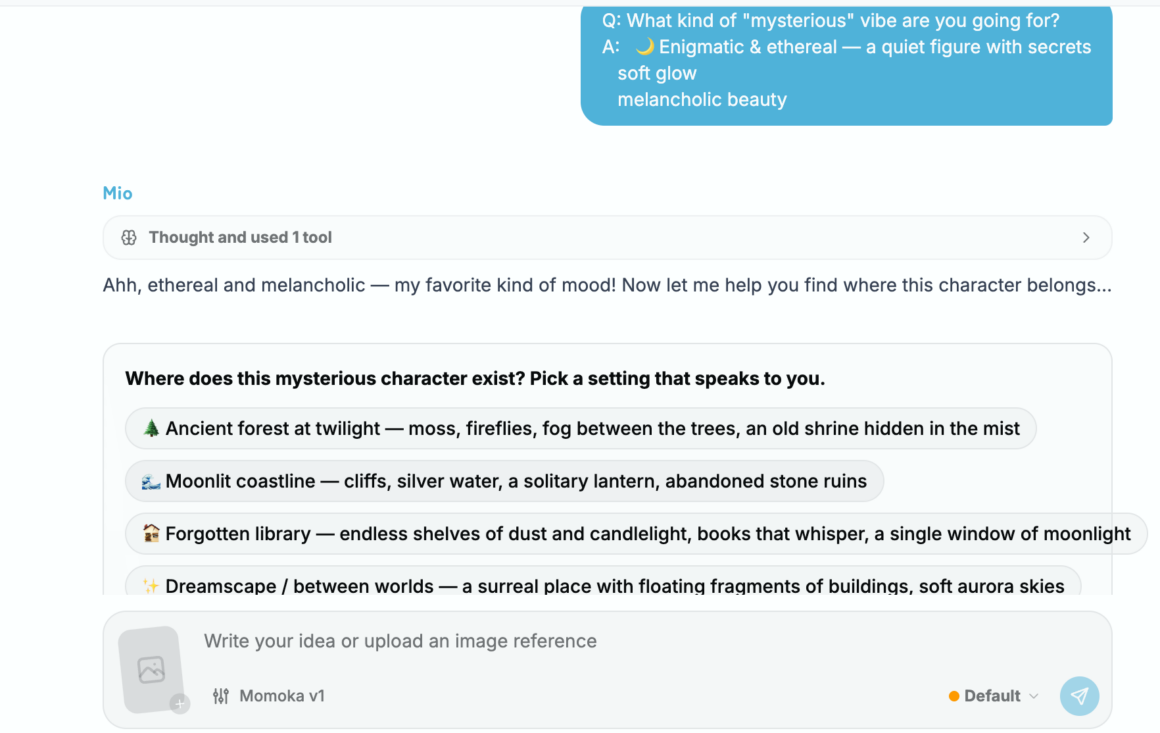Send the message with the paper plane button
Screen dimensions: 1160x733
[x=1079, y=696]
